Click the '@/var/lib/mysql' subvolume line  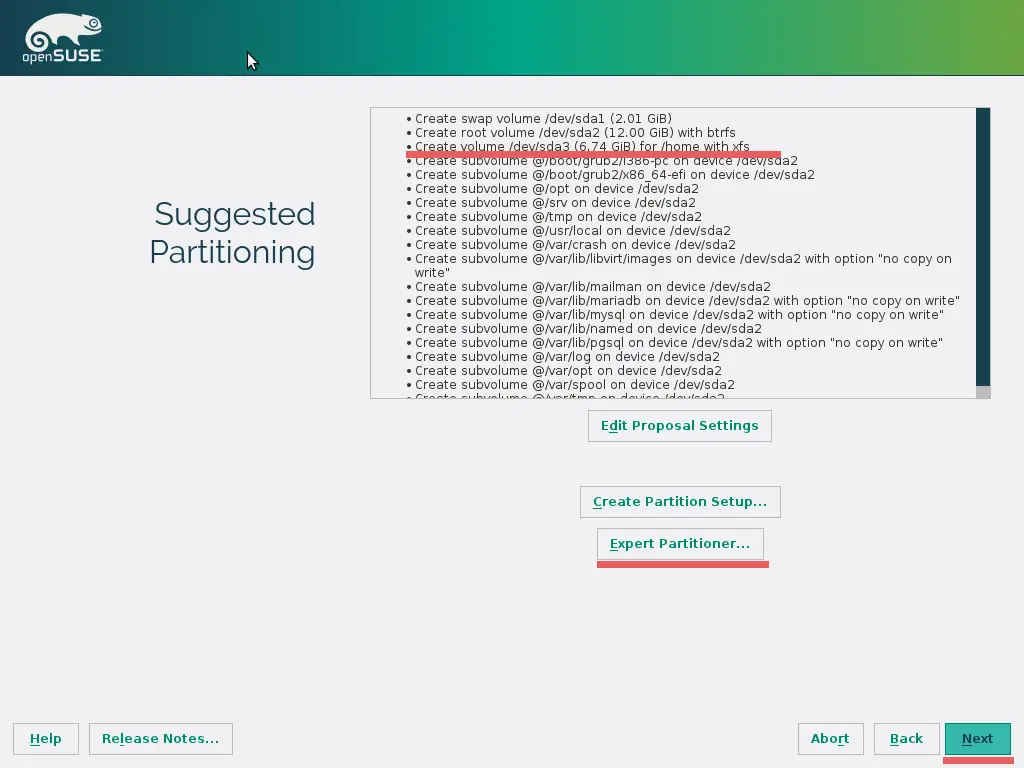[x=679, y=315]
